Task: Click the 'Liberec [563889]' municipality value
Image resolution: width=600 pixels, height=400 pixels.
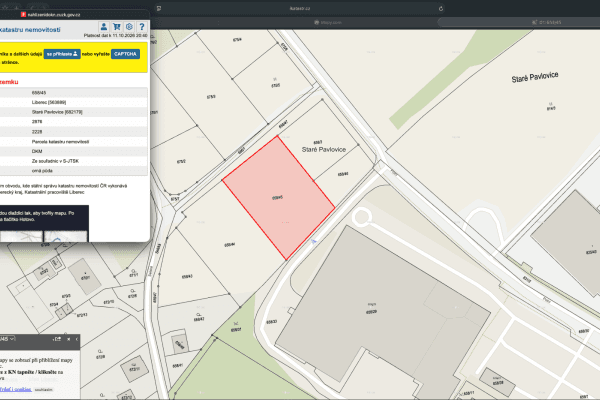Action: (49, 102)
